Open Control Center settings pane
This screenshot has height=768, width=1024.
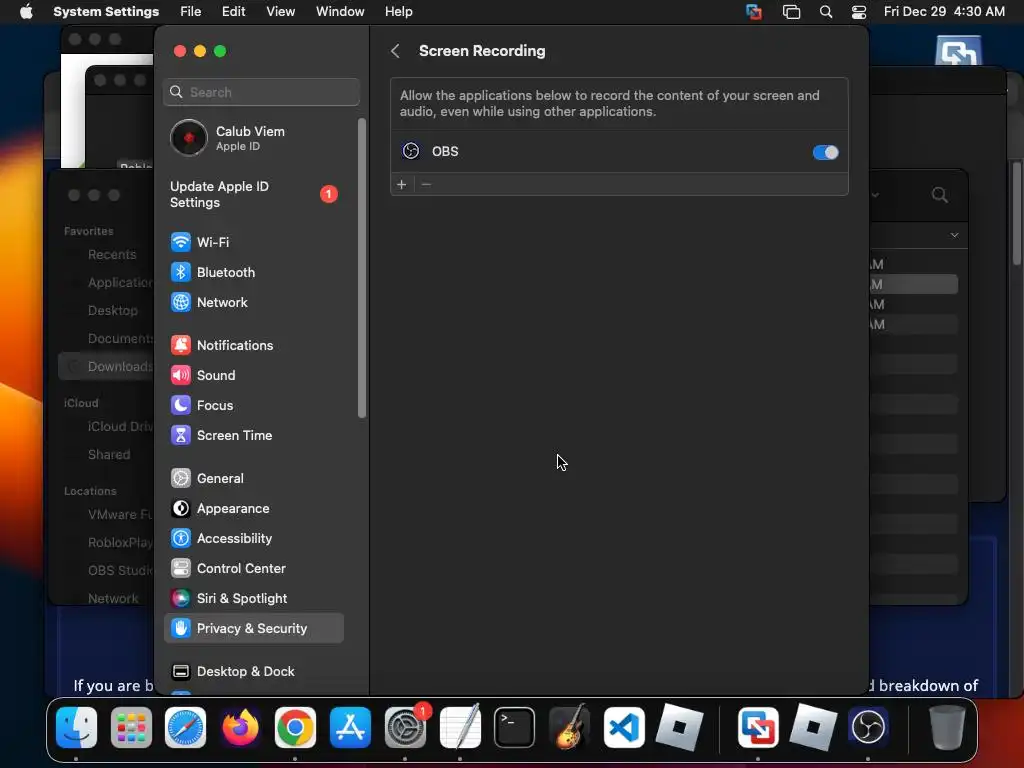pyautogui.click(x=255, y=569)
